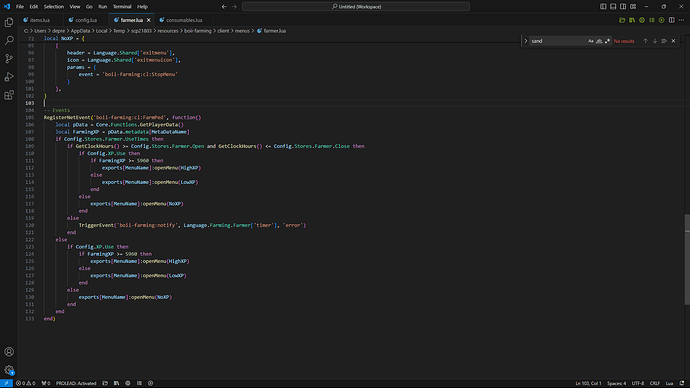Viewport: 690px width, 388px height.
Task: Switch to the config.lua tab
Action: coord(86,20)
